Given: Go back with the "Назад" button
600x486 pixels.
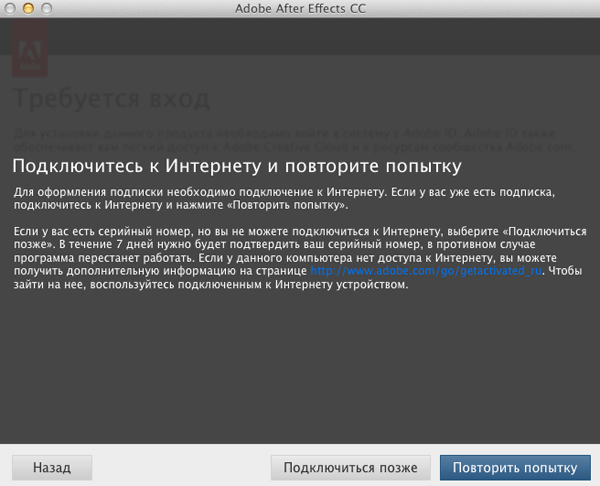Looking at the screenshot, I should coord(52,467).
